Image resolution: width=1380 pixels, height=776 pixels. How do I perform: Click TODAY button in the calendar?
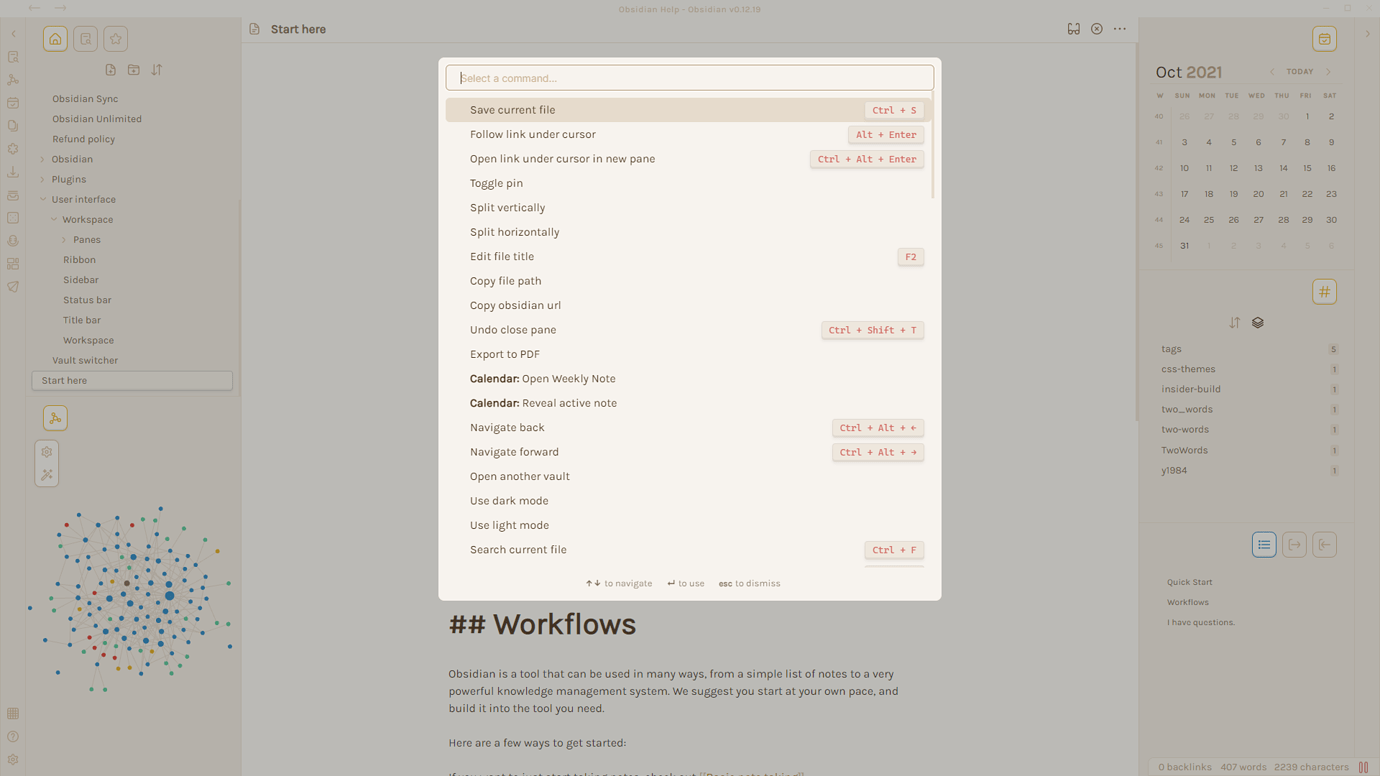click(1300, 72)
